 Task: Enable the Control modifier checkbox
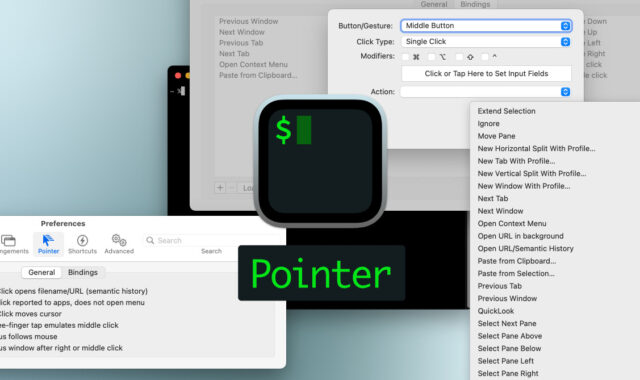tap(484, 57)
